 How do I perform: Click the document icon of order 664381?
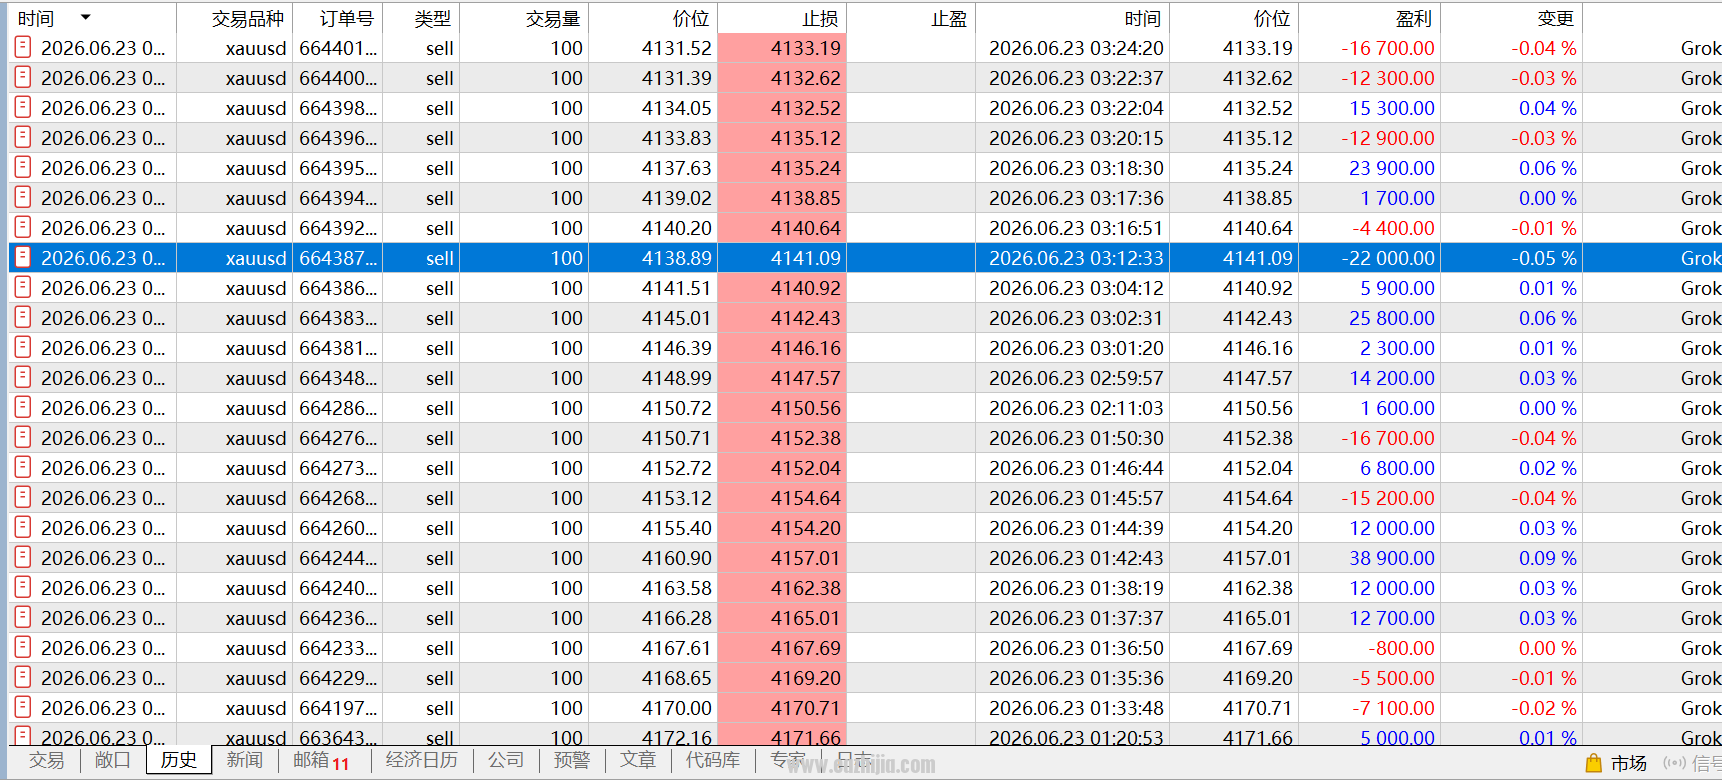[x=23, y=347]
